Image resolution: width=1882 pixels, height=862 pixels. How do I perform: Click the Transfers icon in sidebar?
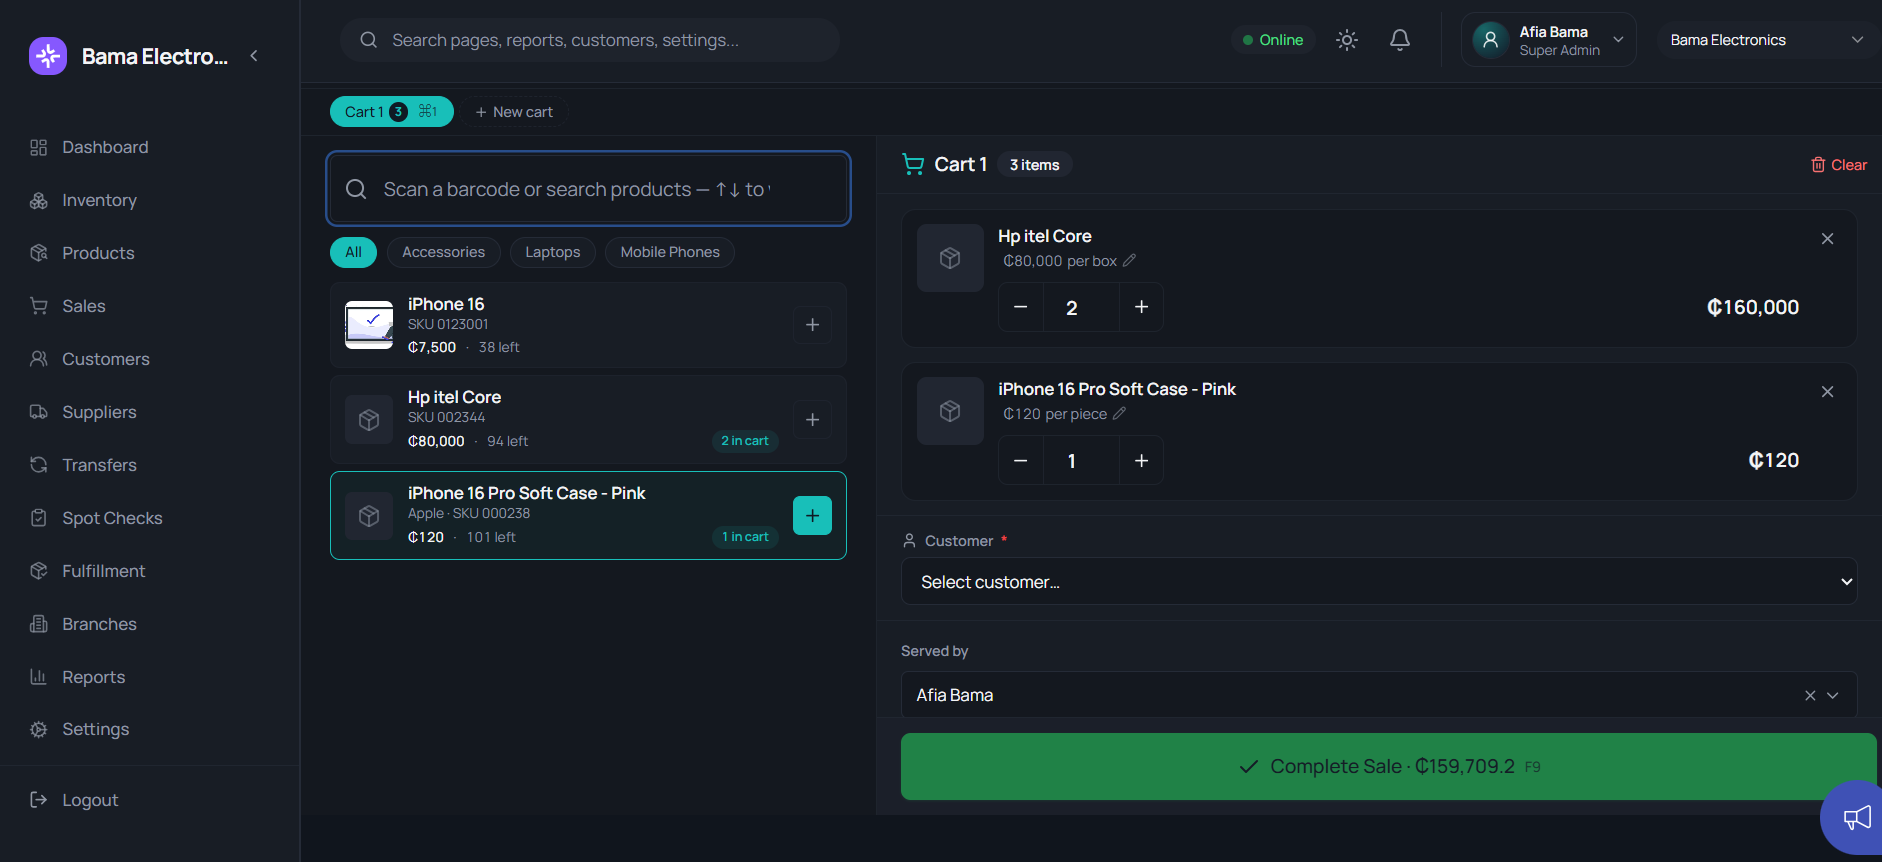[x=39, y=465]
